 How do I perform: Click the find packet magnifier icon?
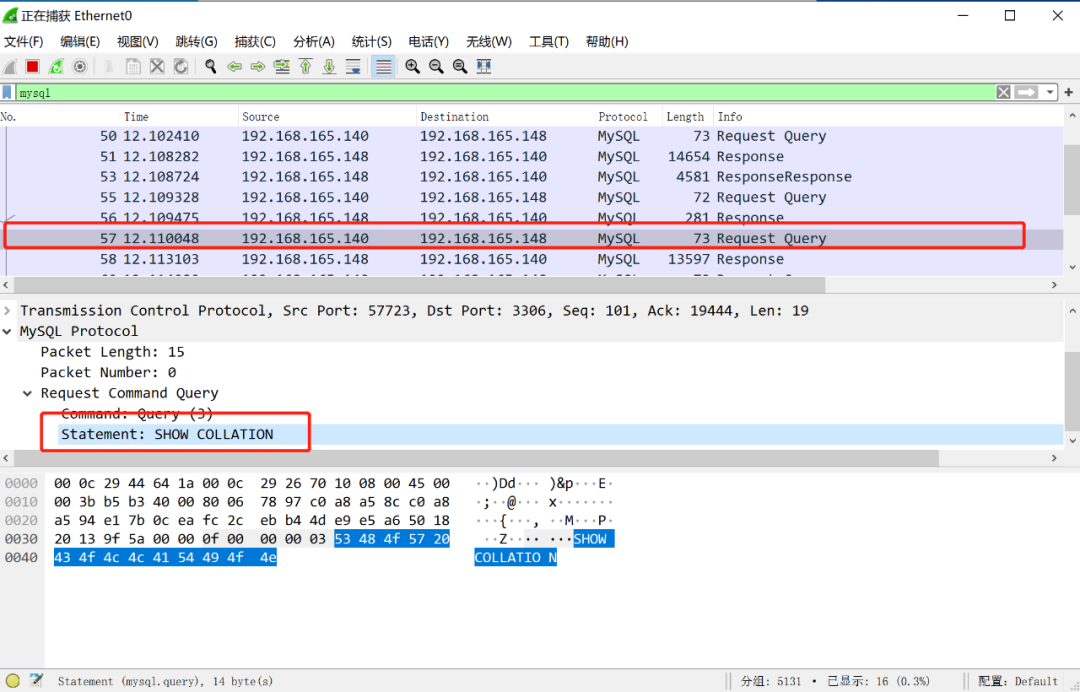pos(210,66)
